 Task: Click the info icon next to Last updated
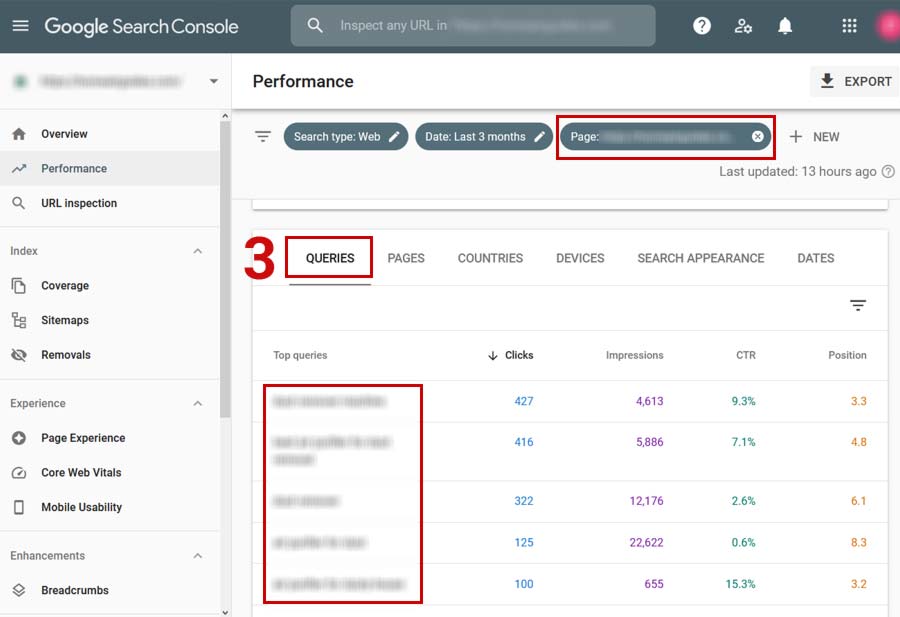(888, 172)
